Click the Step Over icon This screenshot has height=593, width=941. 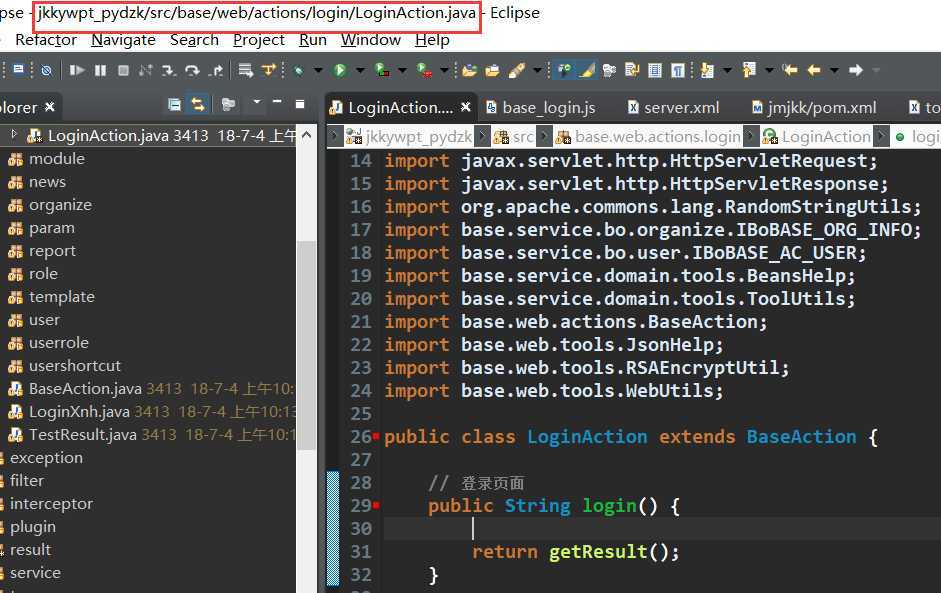point(192,70)
